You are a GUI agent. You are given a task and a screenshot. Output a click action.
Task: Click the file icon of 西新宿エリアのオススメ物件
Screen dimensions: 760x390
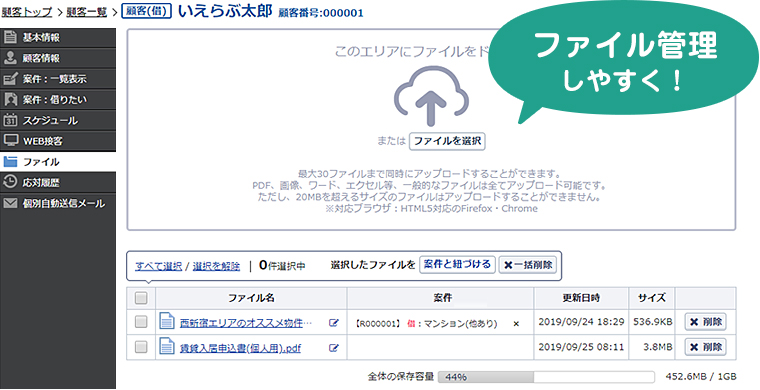[x=167, y=322]
